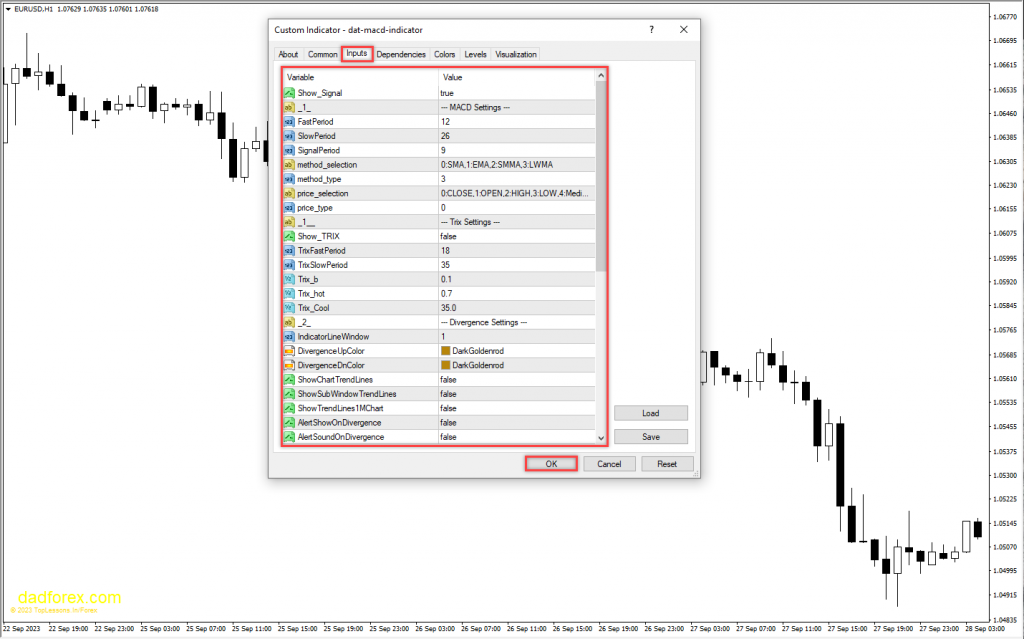The image size is (1024, 639).
Task: Click the price_type integer icon
Action: (289, 208)
